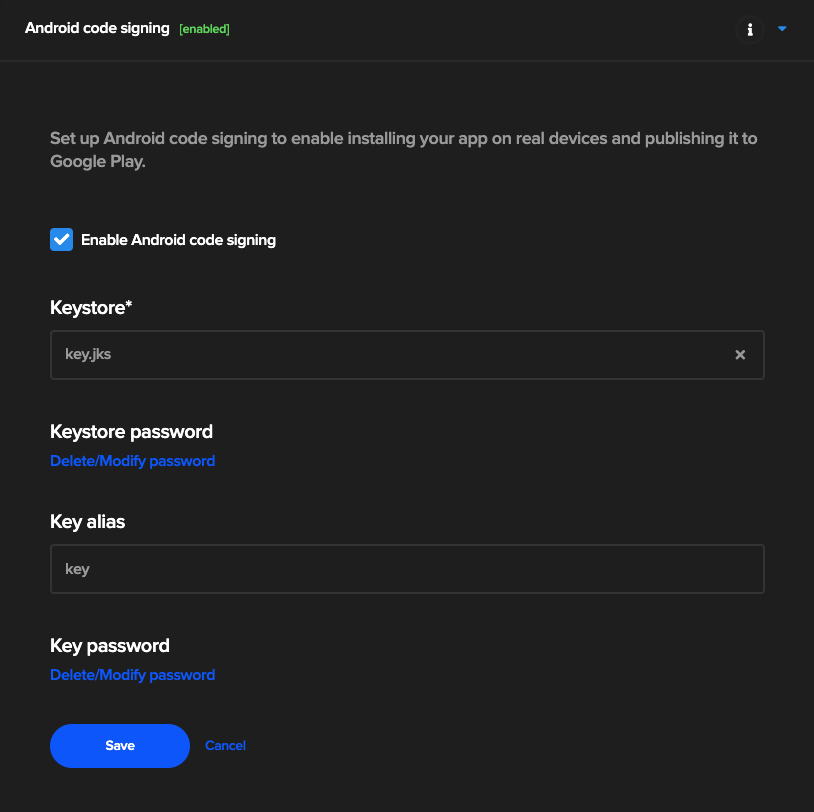Cancel the code signing changes
814x812 pixels.
point(225,746)
